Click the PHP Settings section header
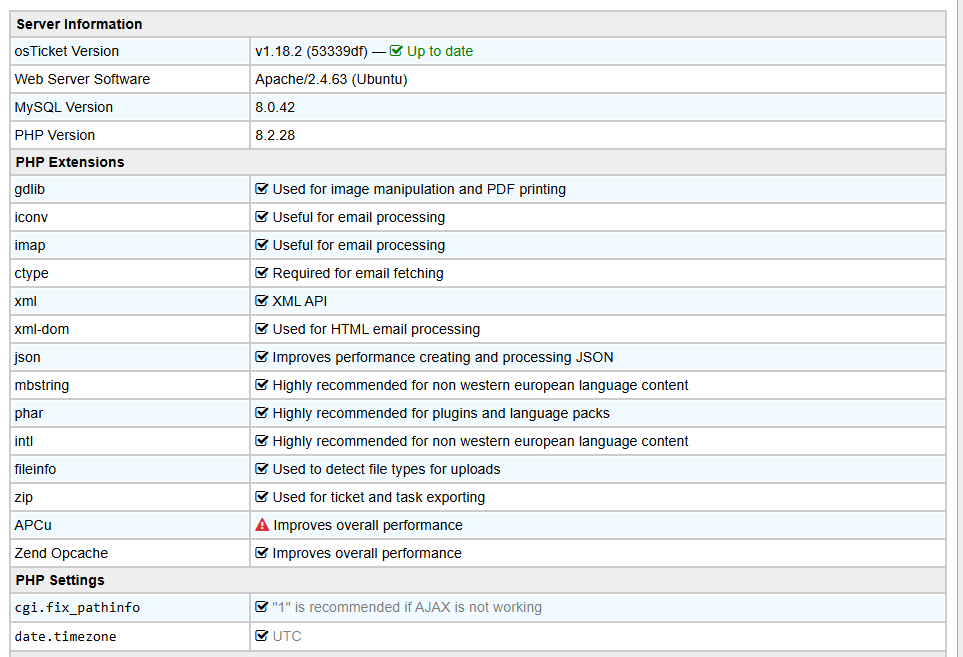This screenshot has width=963, height=657. pyautogui.click(x=478, y=580)
